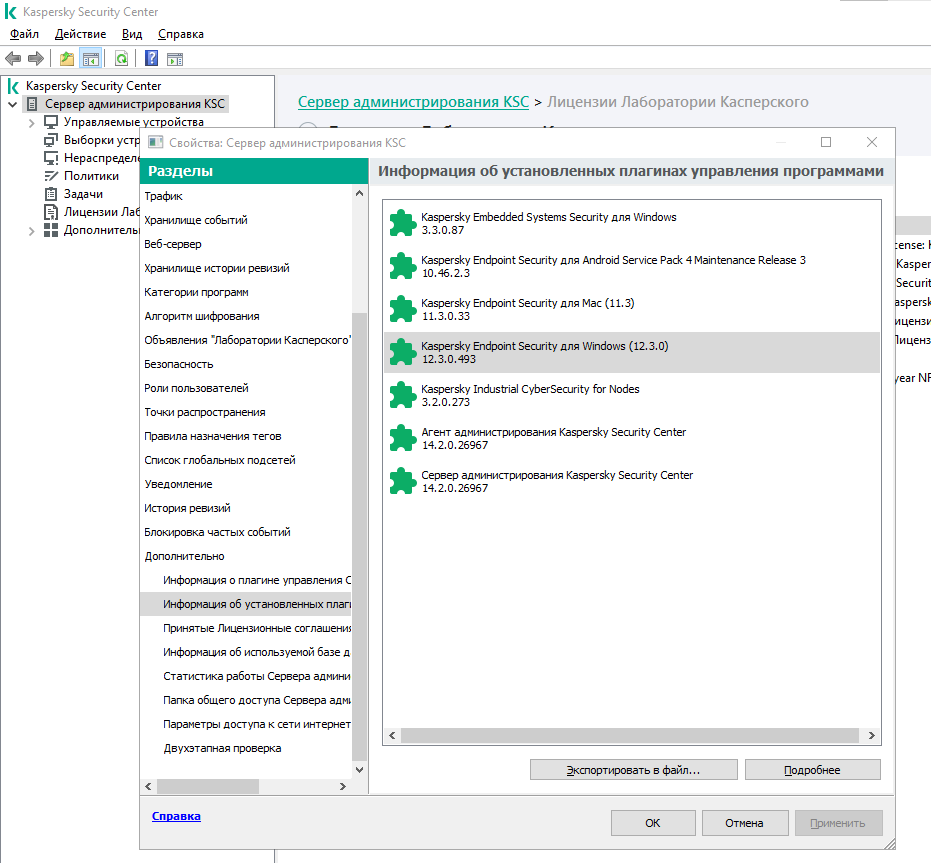The image size is (931, 863).
Task: Click the Forward arrow toolbar icon
Action: pyautogui.click(x=36, y=59)
